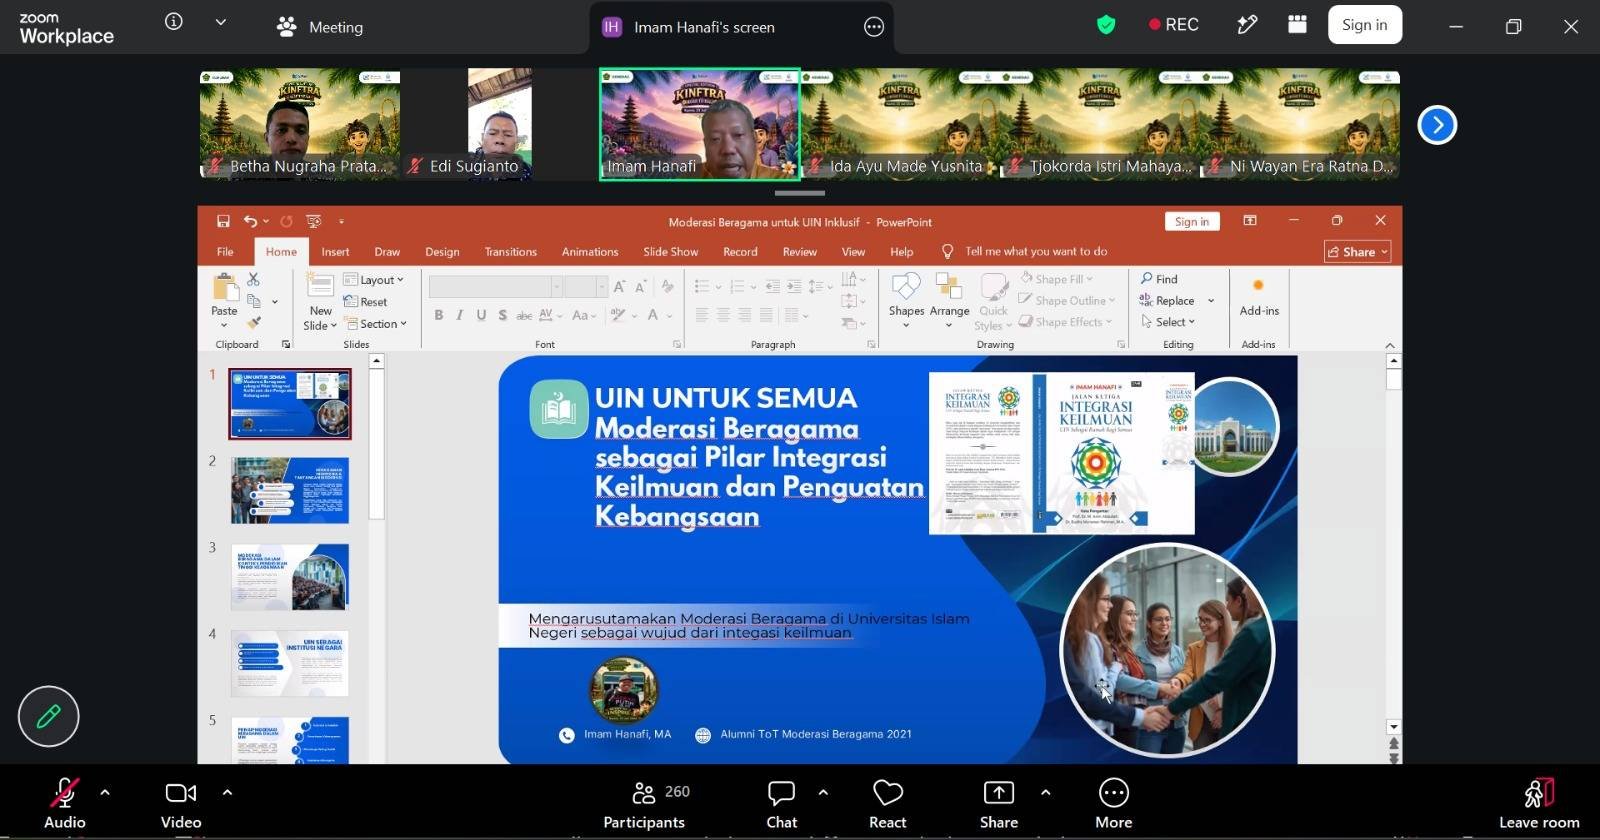Click the REC recording indicator
1600x840 pixels.
coord(1173,25)
